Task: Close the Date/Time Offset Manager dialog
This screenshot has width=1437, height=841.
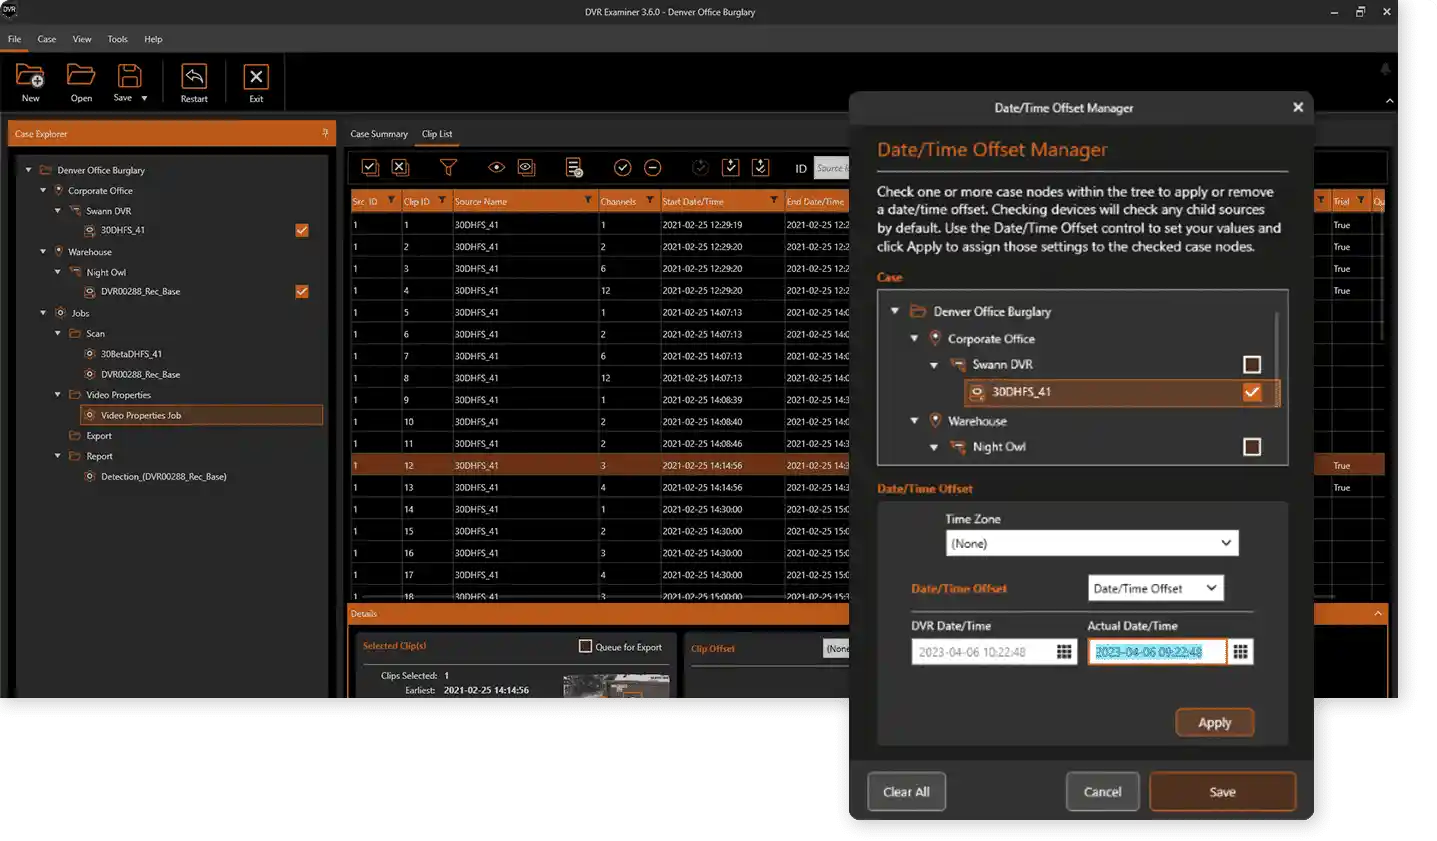Action: (1298, 107)
